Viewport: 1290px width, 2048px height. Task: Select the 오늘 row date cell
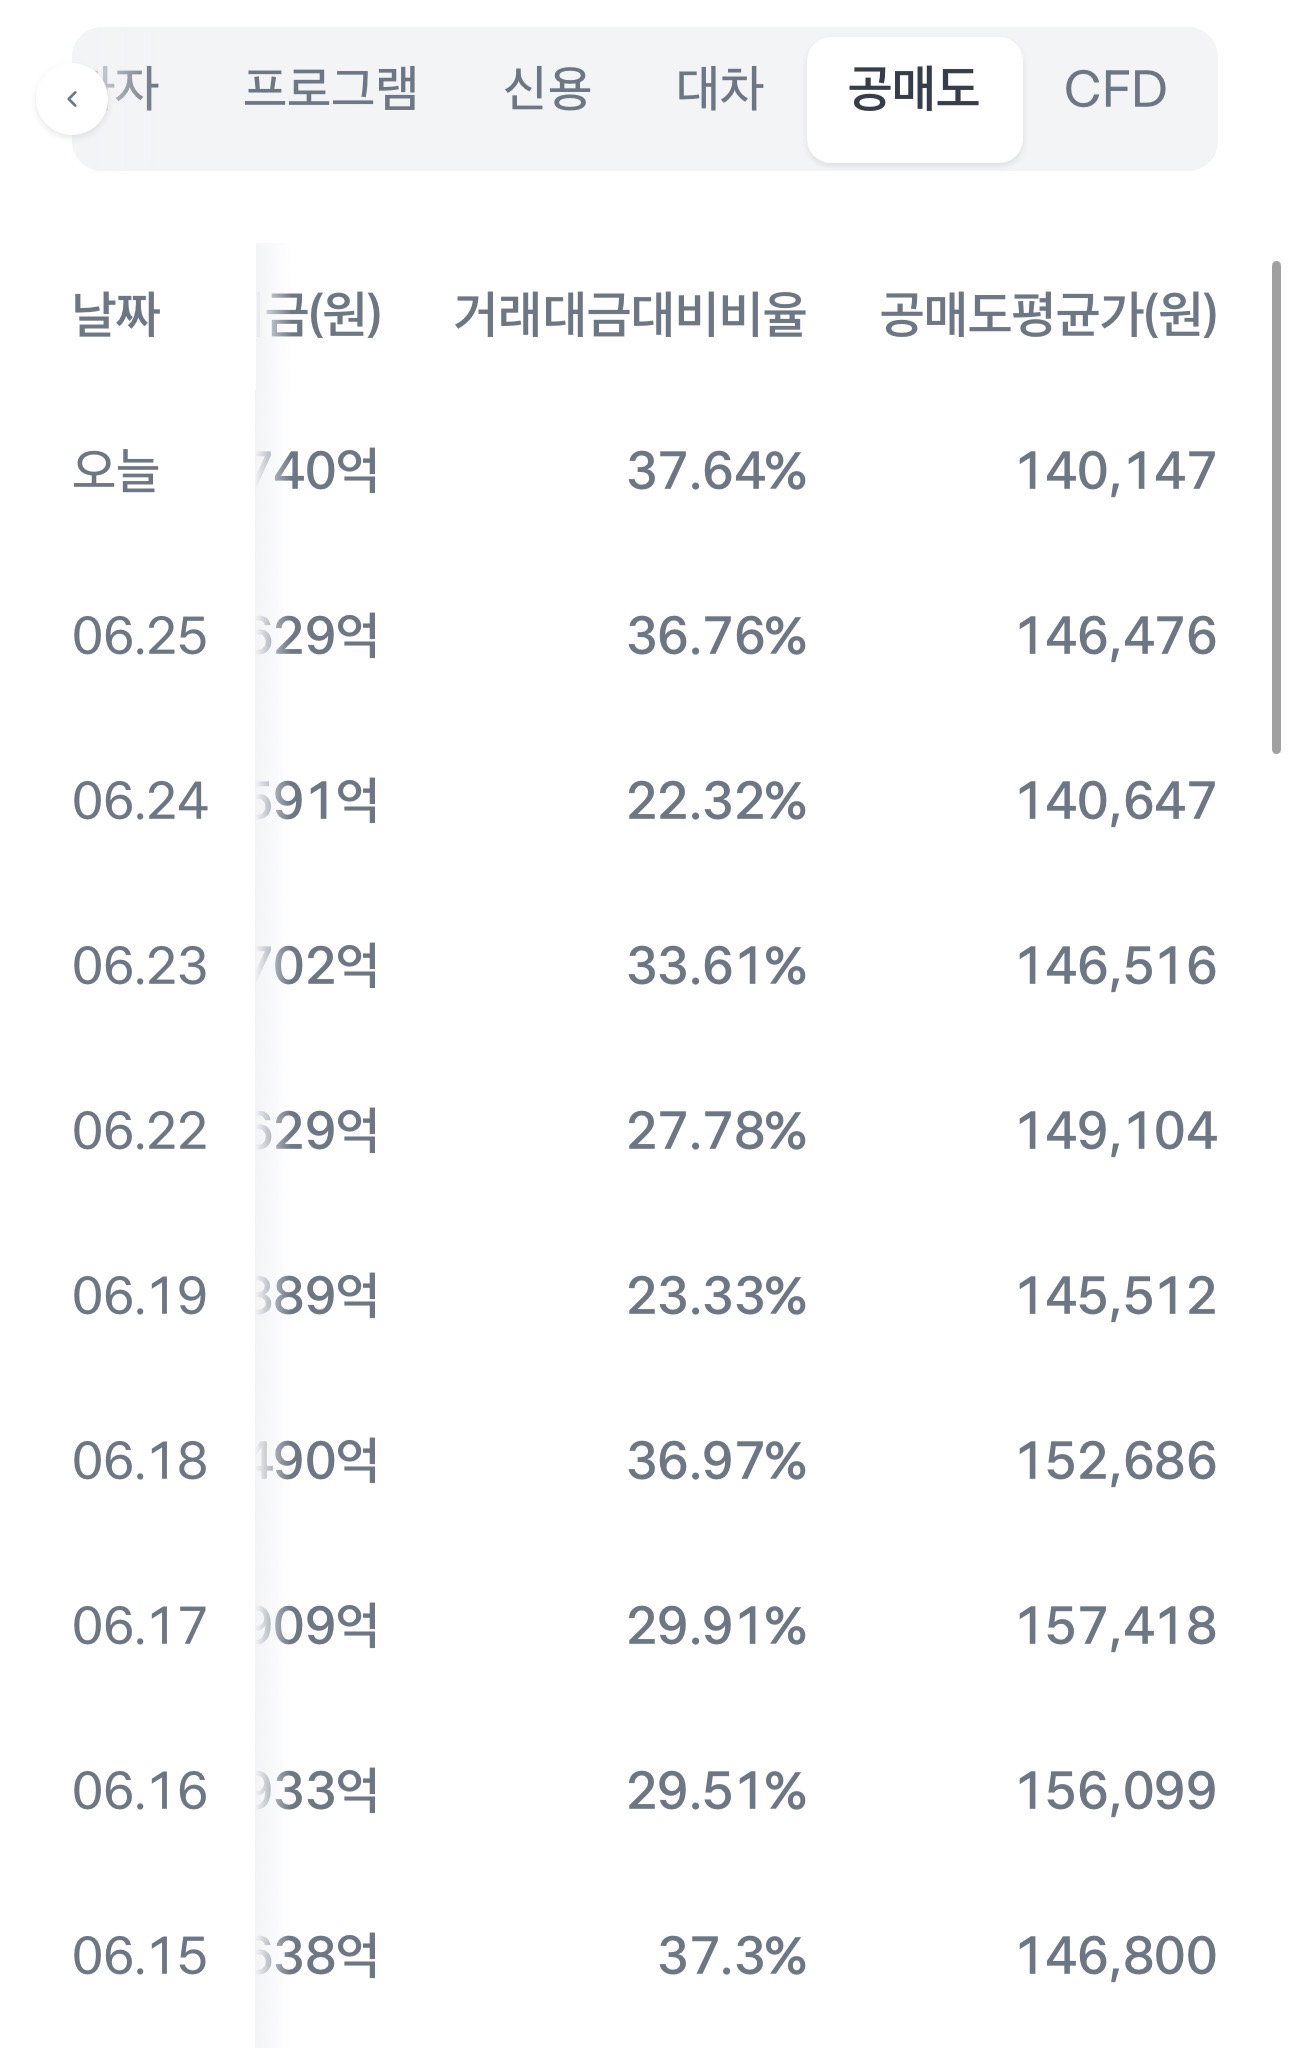pyautogui.click(x=116, y=471)
